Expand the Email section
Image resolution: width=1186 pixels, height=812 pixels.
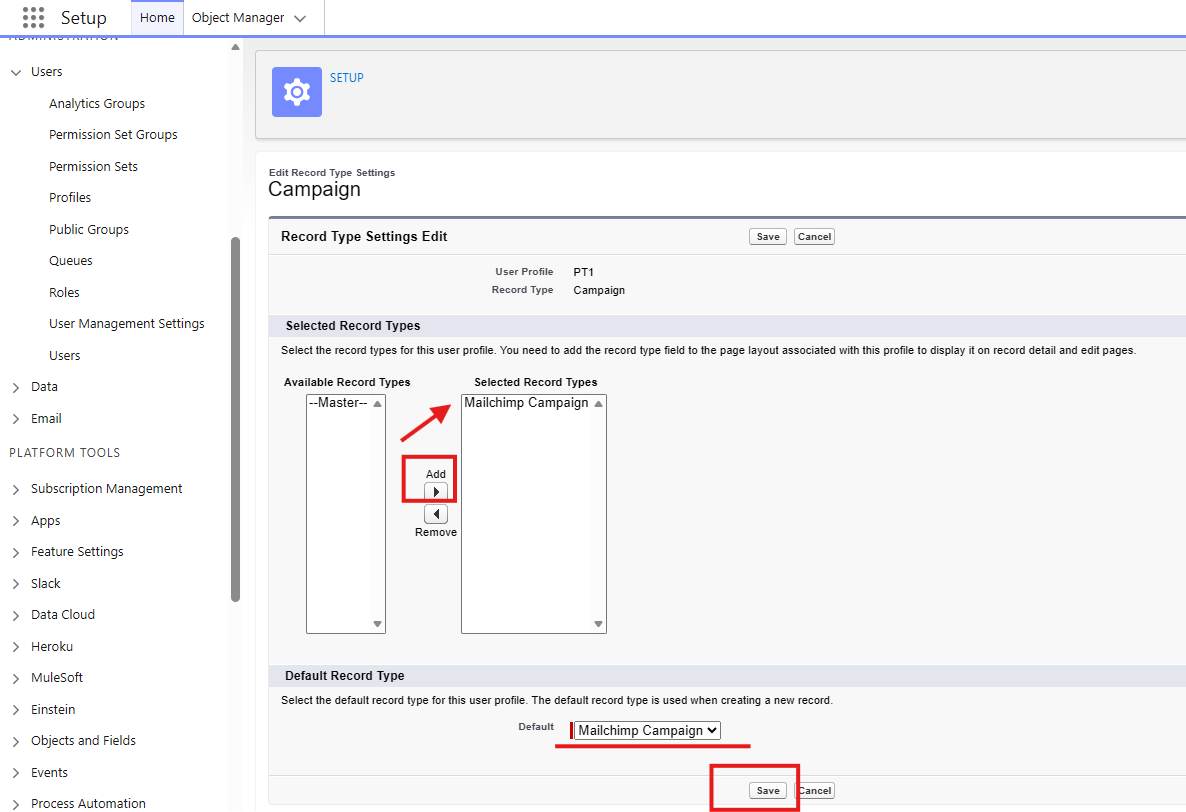click(16, 419)
